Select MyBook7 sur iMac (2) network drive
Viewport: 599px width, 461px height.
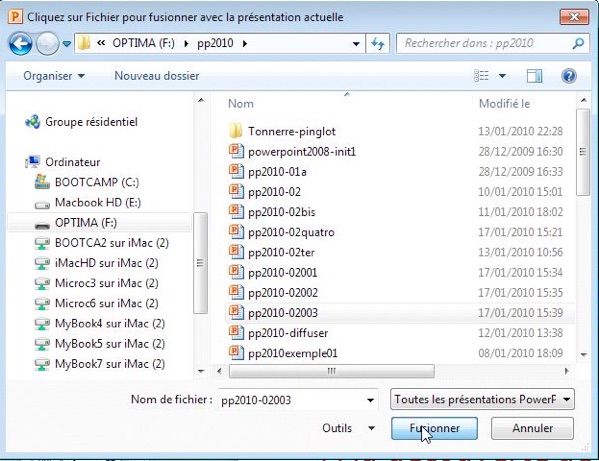pos(110,364)
